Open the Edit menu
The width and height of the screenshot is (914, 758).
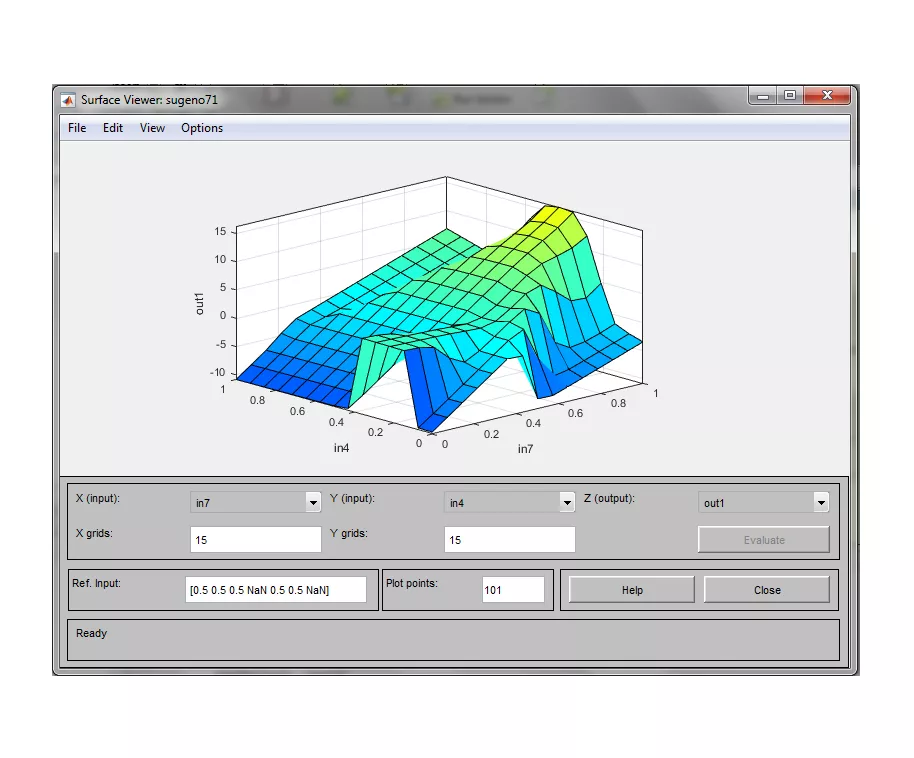pos(113,128)
